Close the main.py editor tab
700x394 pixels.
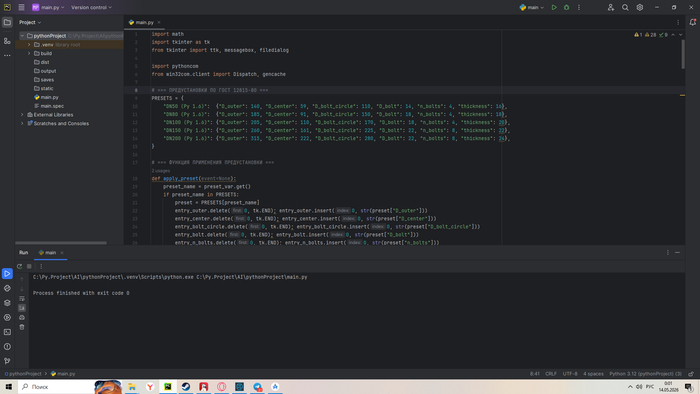(159, 22)
